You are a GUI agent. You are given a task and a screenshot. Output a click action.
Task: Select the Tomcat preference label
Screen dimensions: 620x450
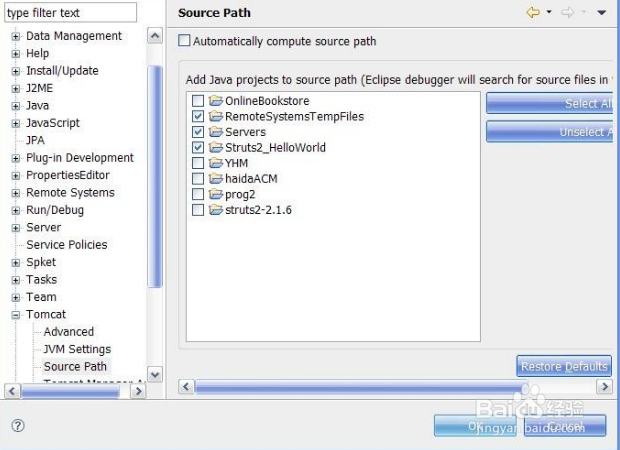tap(46, 314)
